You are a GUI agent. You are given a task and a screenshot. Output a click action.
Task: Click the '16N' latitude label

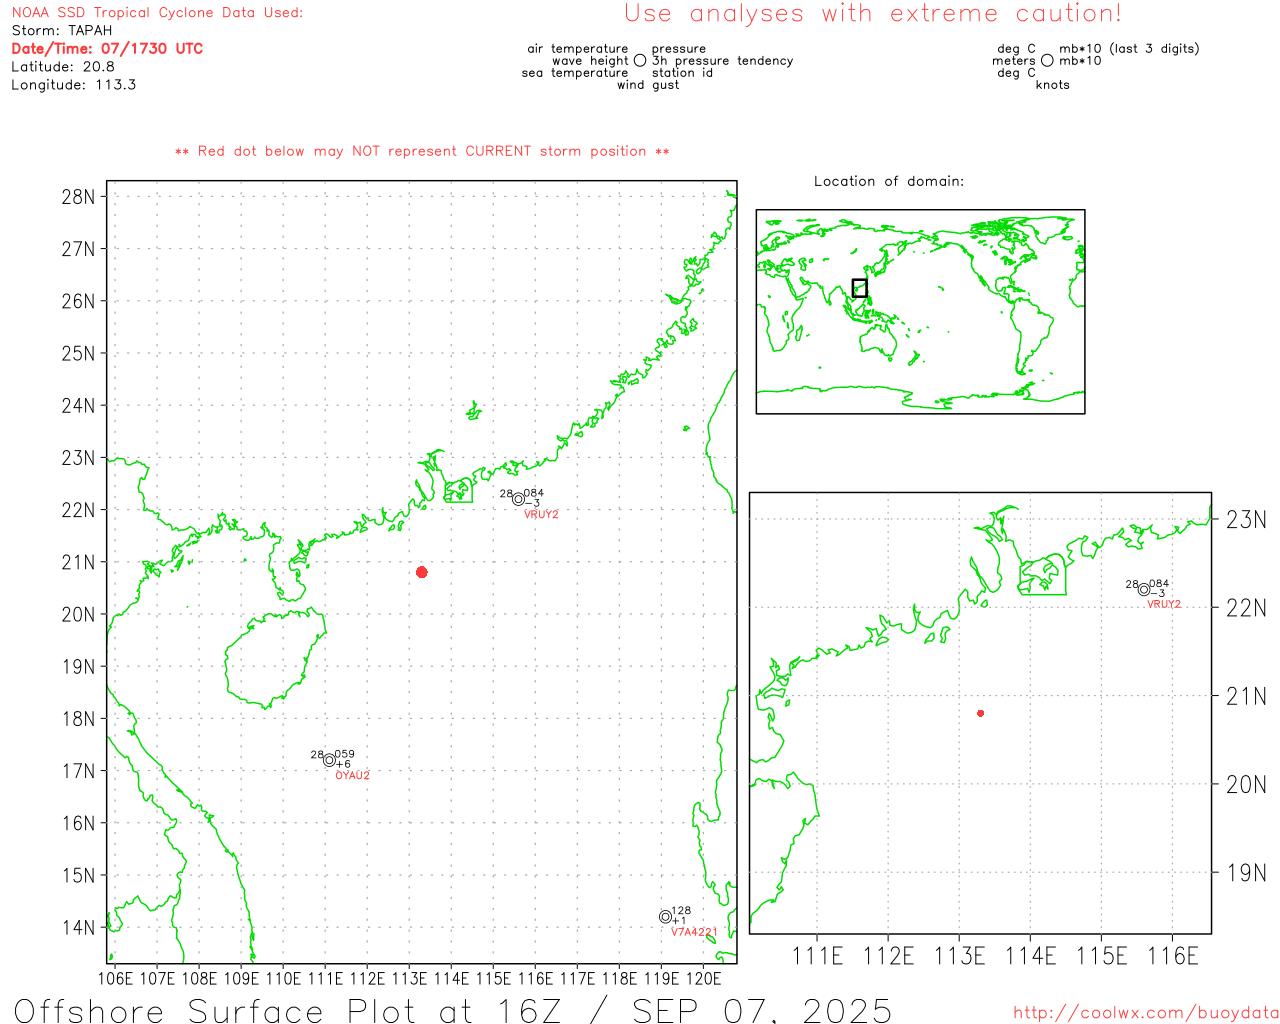click(78, 824)
